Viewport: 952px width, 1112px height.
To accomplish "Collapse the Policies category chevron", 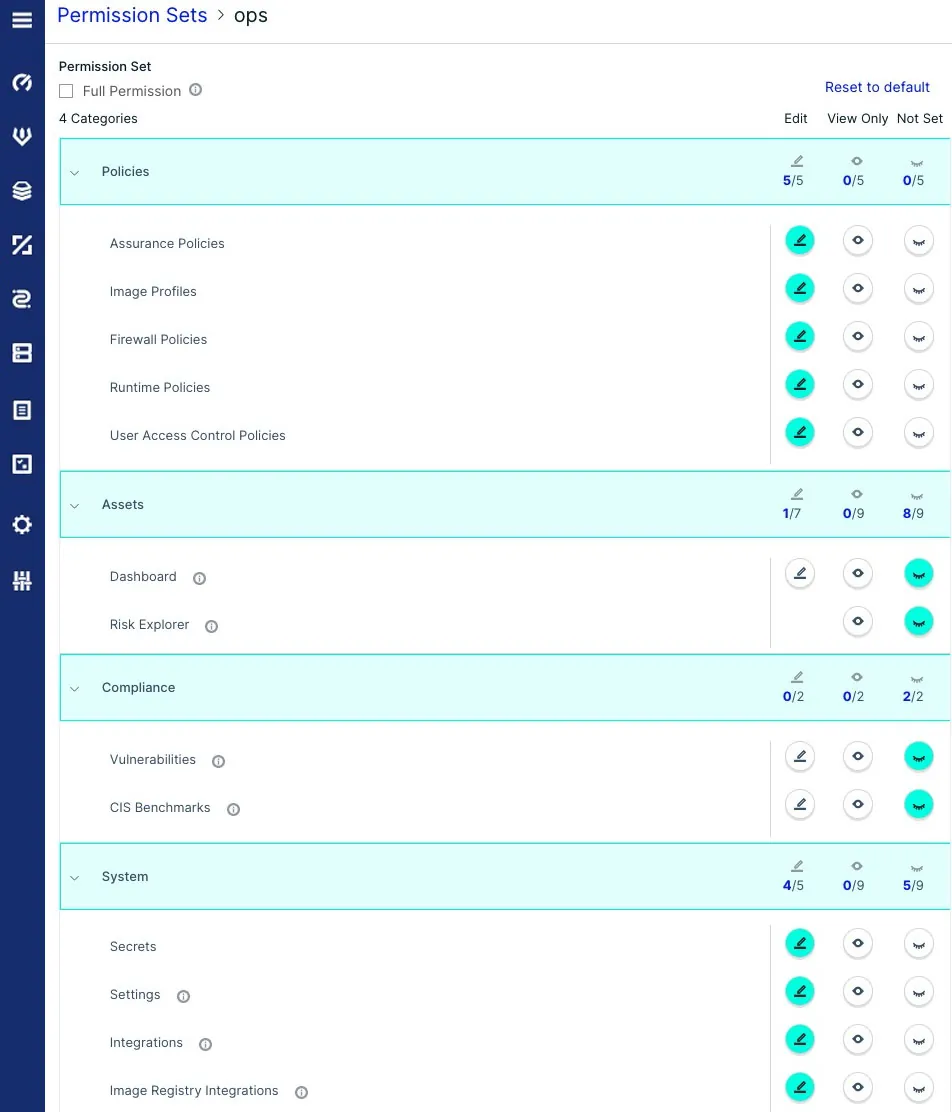I will (x=74, y=172).
